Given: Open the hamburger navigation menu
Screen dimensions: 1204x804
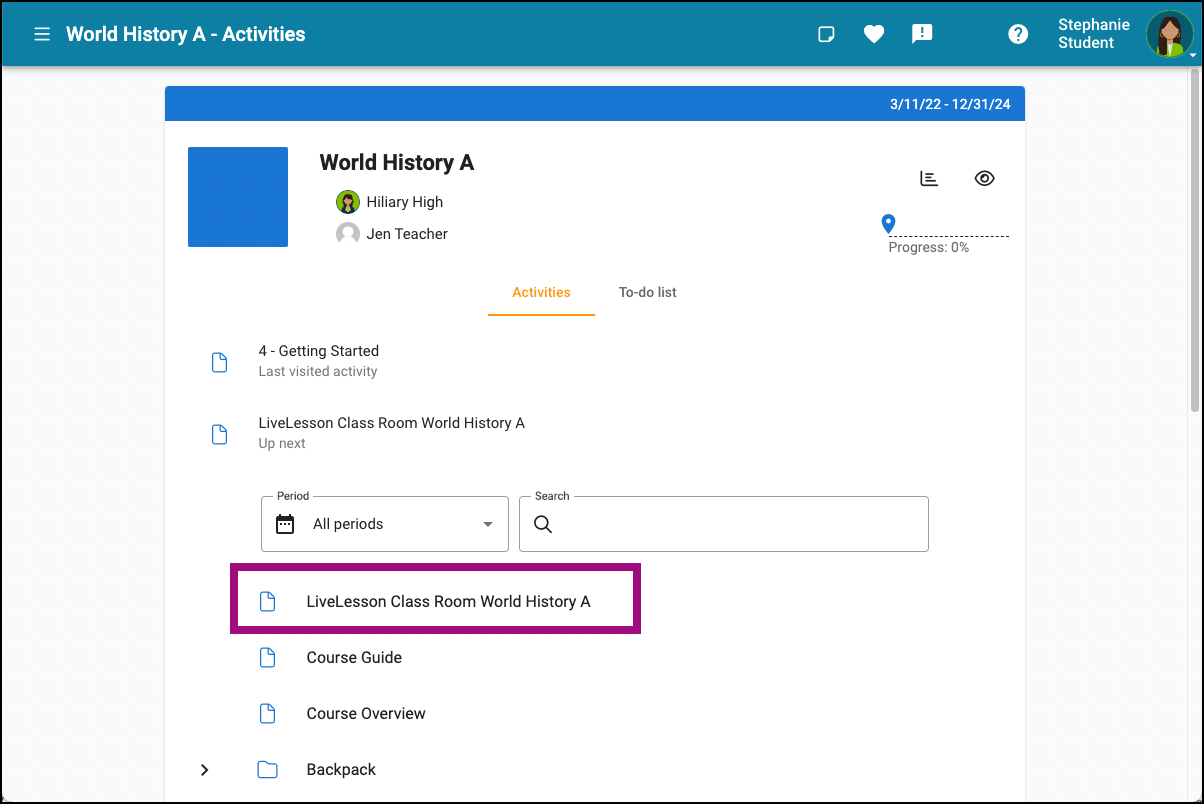Looking at the screenshot, I should (41, 33).
